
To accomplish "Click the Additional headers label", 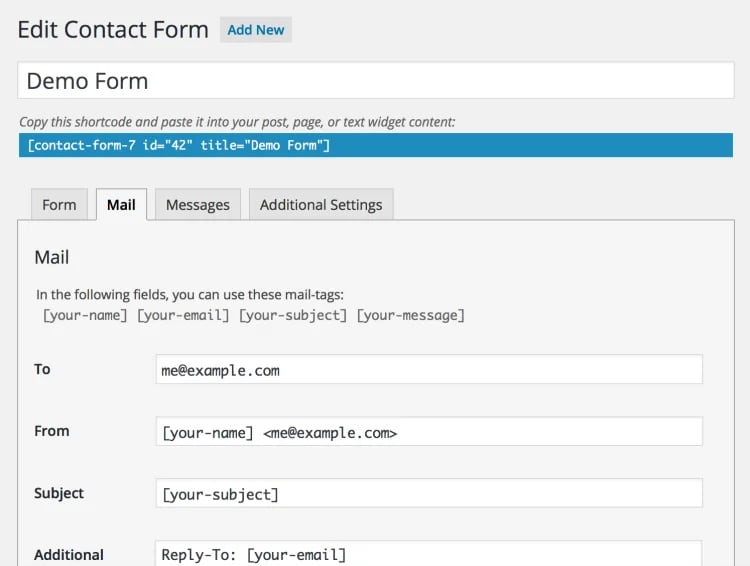I will tap(69, 554).
